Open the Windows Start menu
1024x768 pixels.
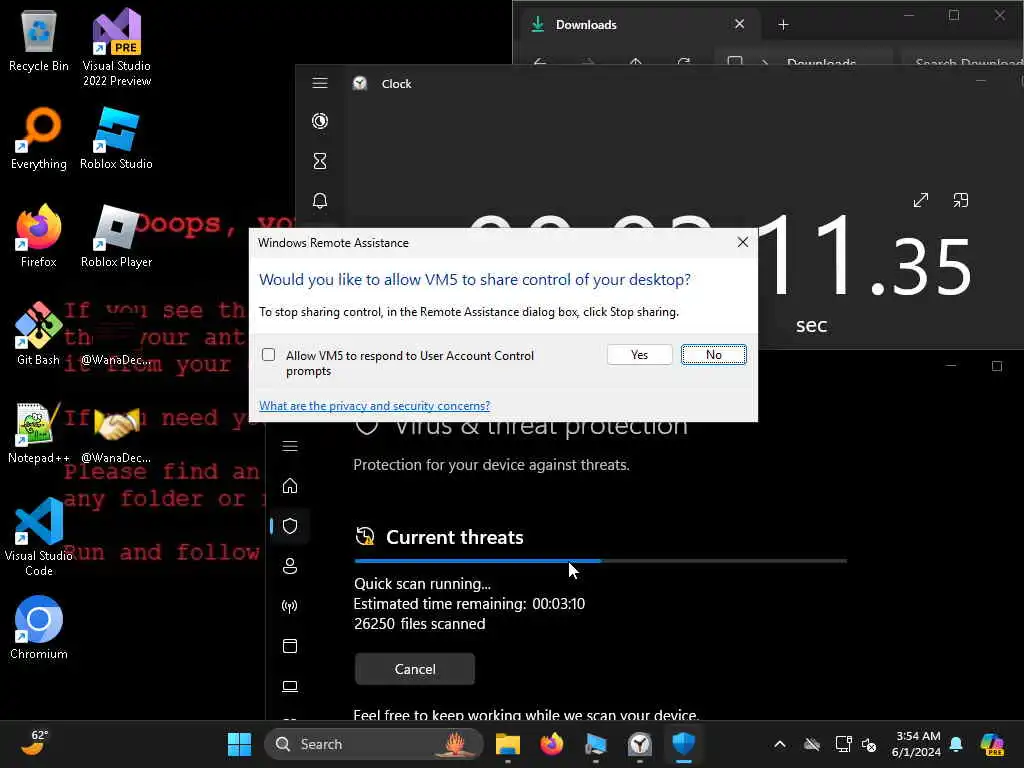tap(239, 744)
